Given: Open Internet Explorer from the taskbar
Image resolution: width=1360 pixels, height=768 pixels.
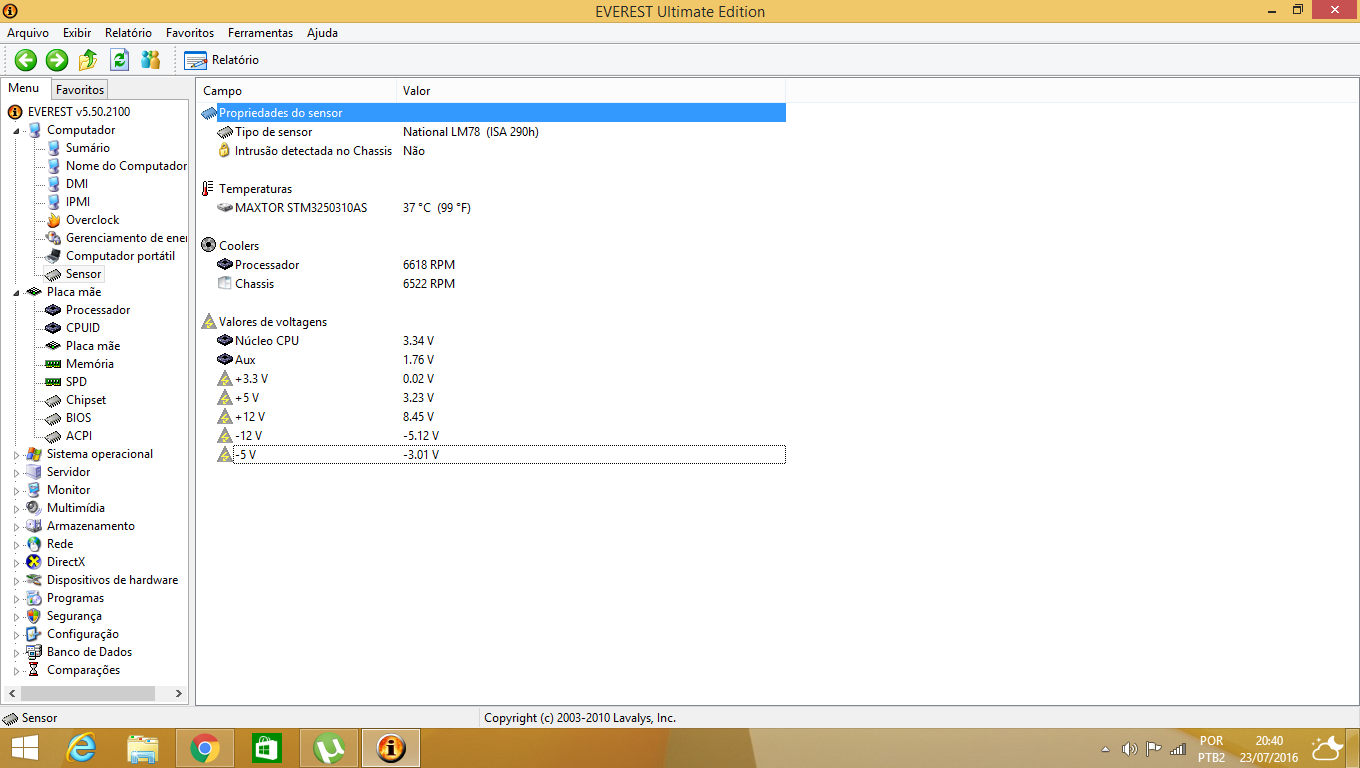Looking at the screenshot, I should pyautogui.click(x=81, y=748).
